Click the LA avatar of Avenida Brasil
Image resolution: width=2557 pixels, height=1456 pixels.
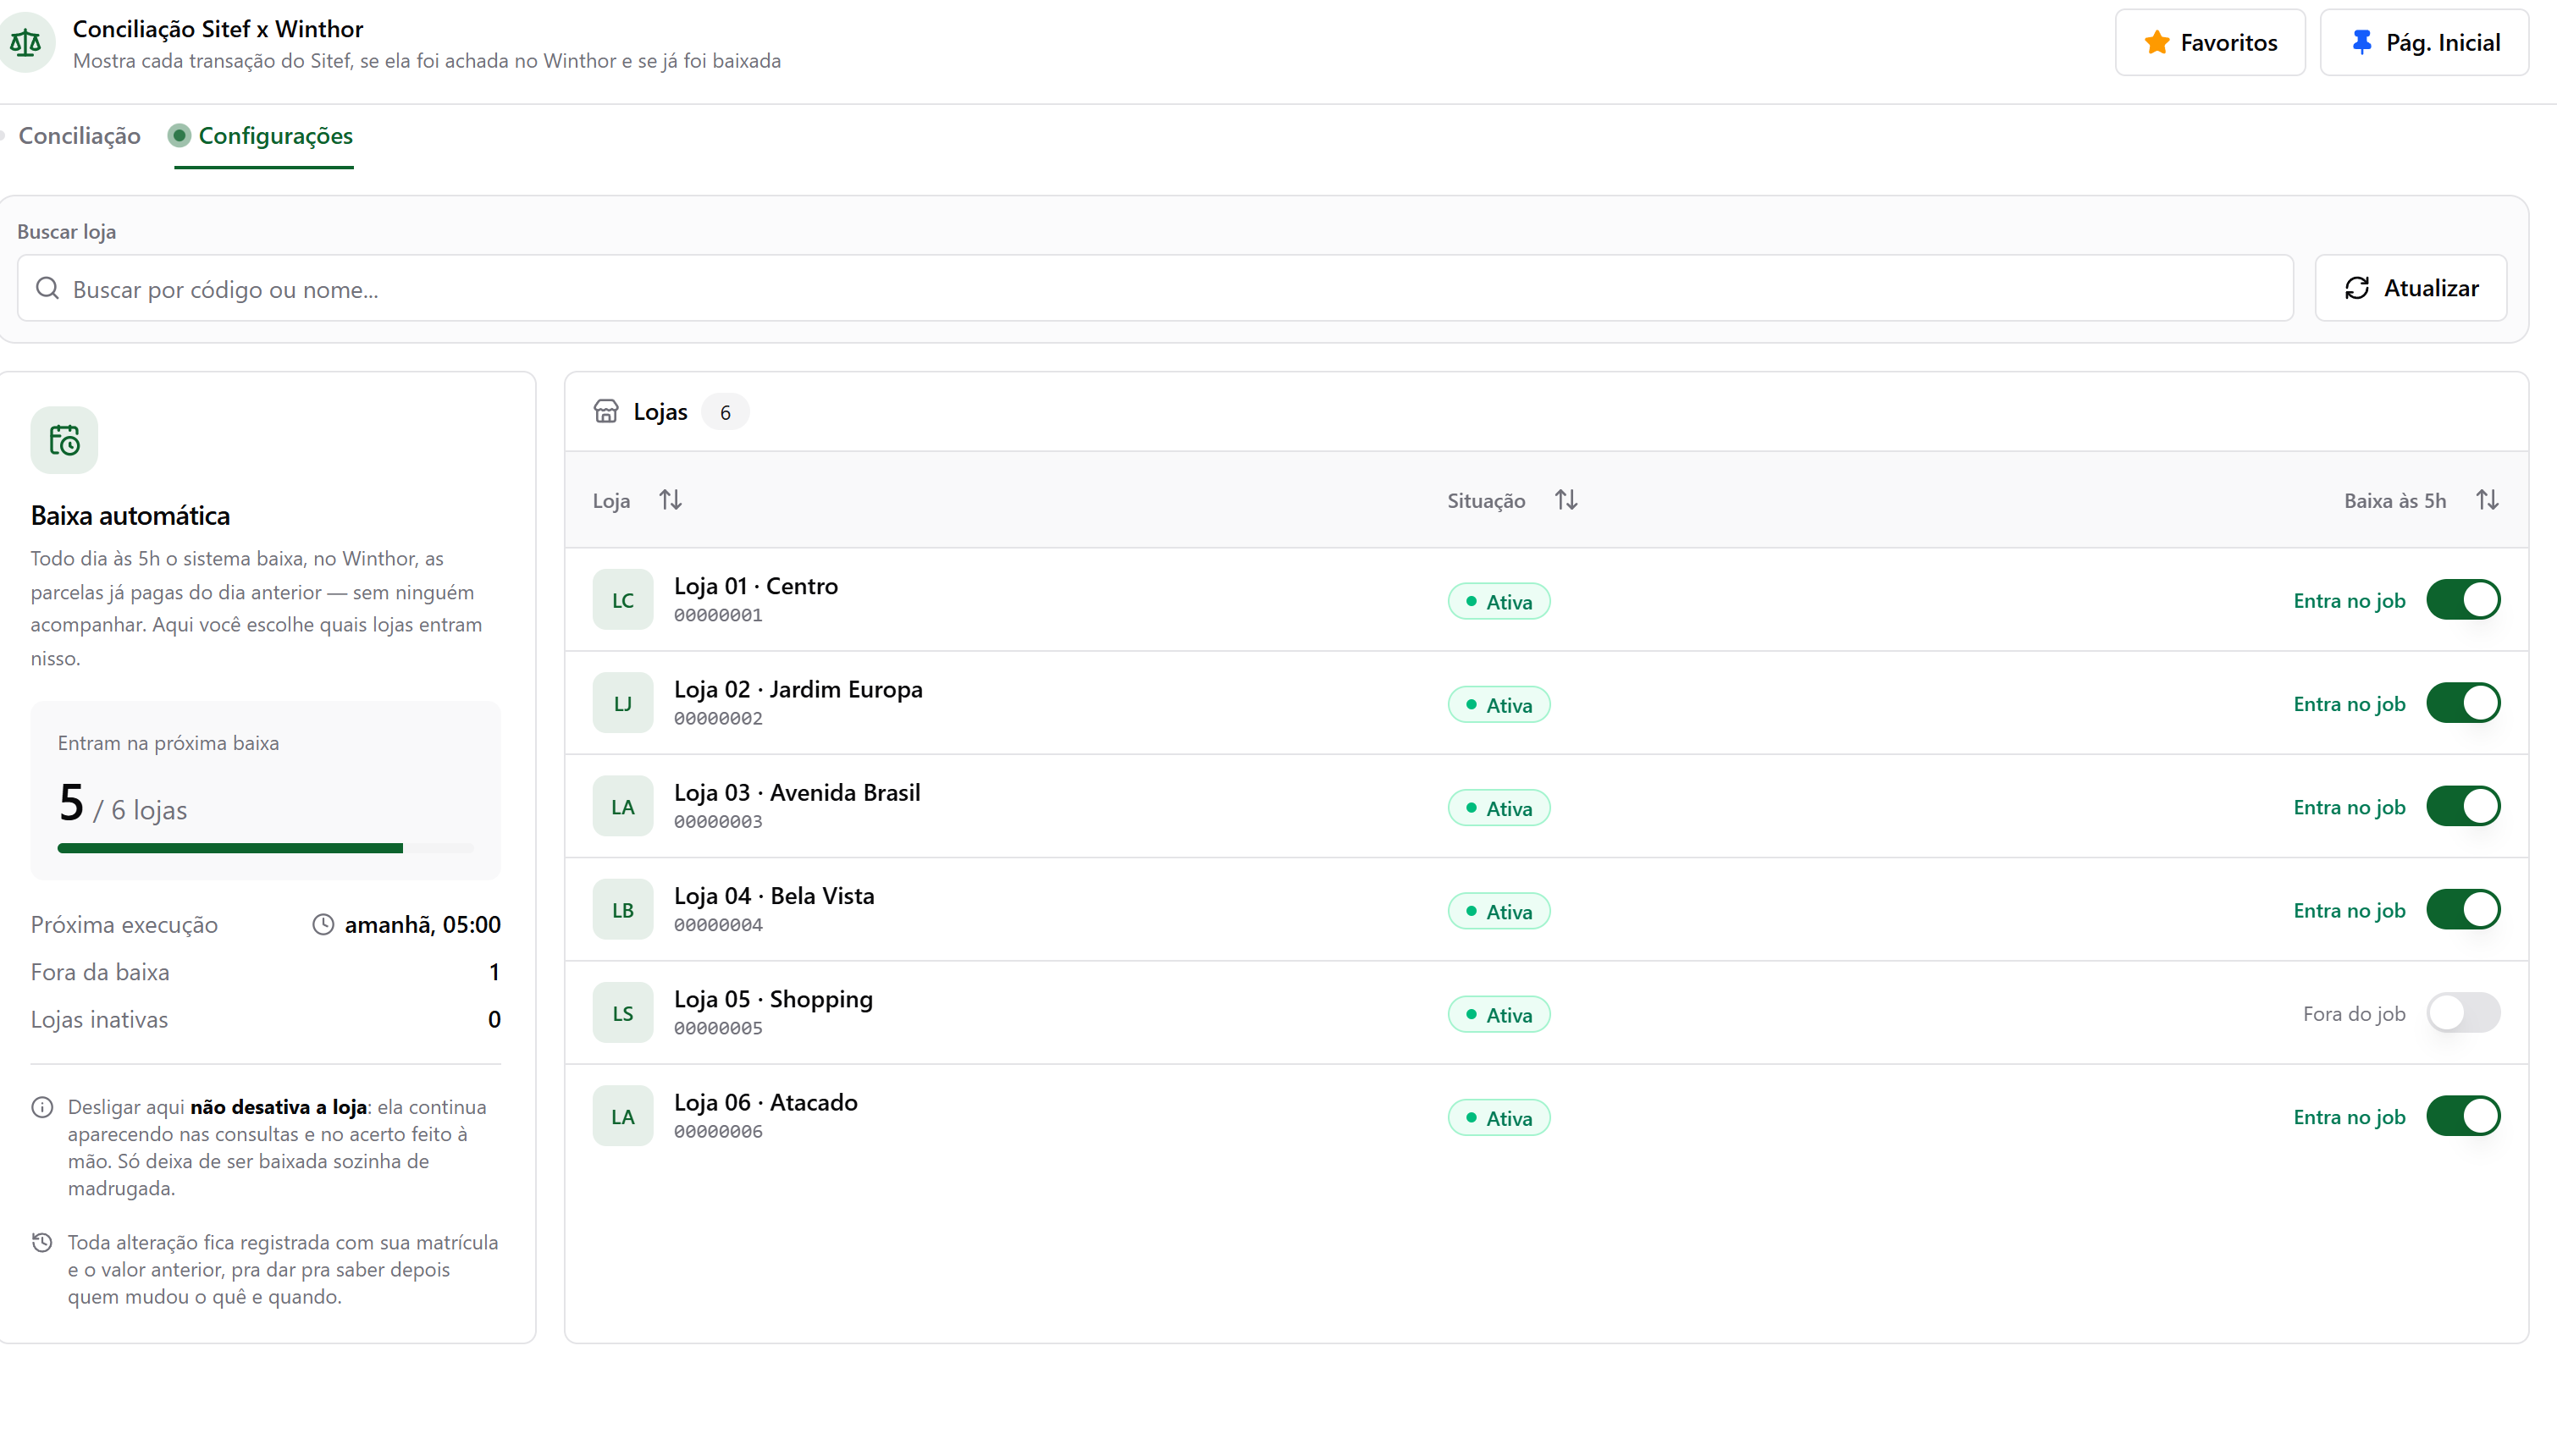click(622, 806)
